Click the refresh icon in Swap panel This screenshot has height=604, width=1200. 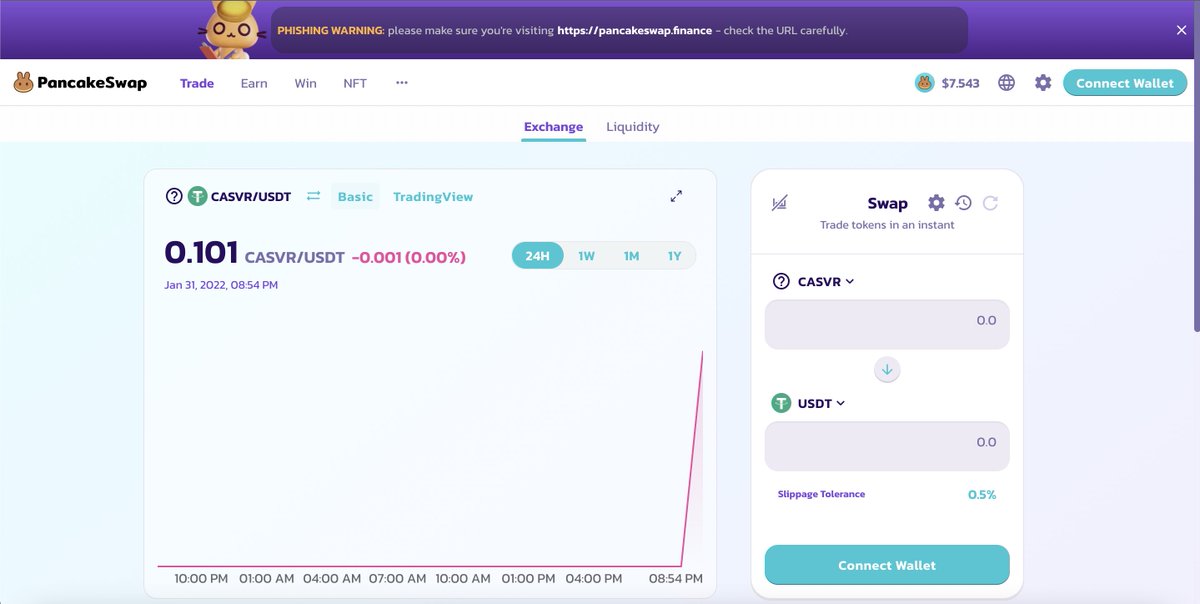(990, 203)
